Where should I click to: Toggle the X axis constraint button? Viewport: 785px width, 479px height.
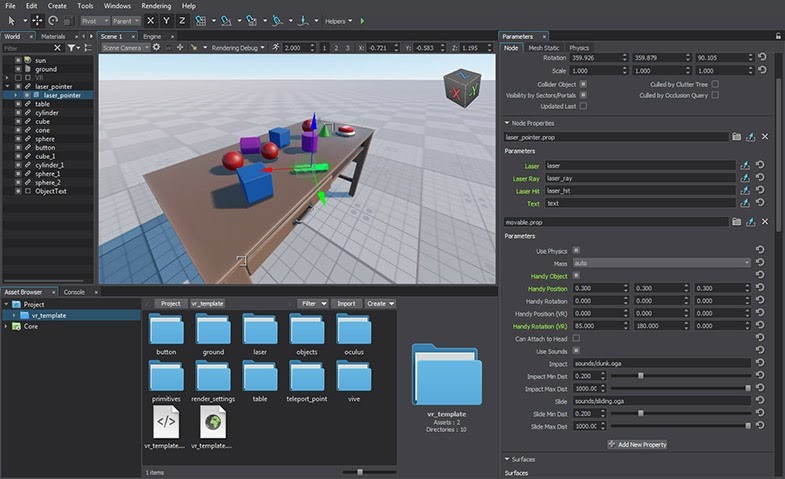click(151, 20)
